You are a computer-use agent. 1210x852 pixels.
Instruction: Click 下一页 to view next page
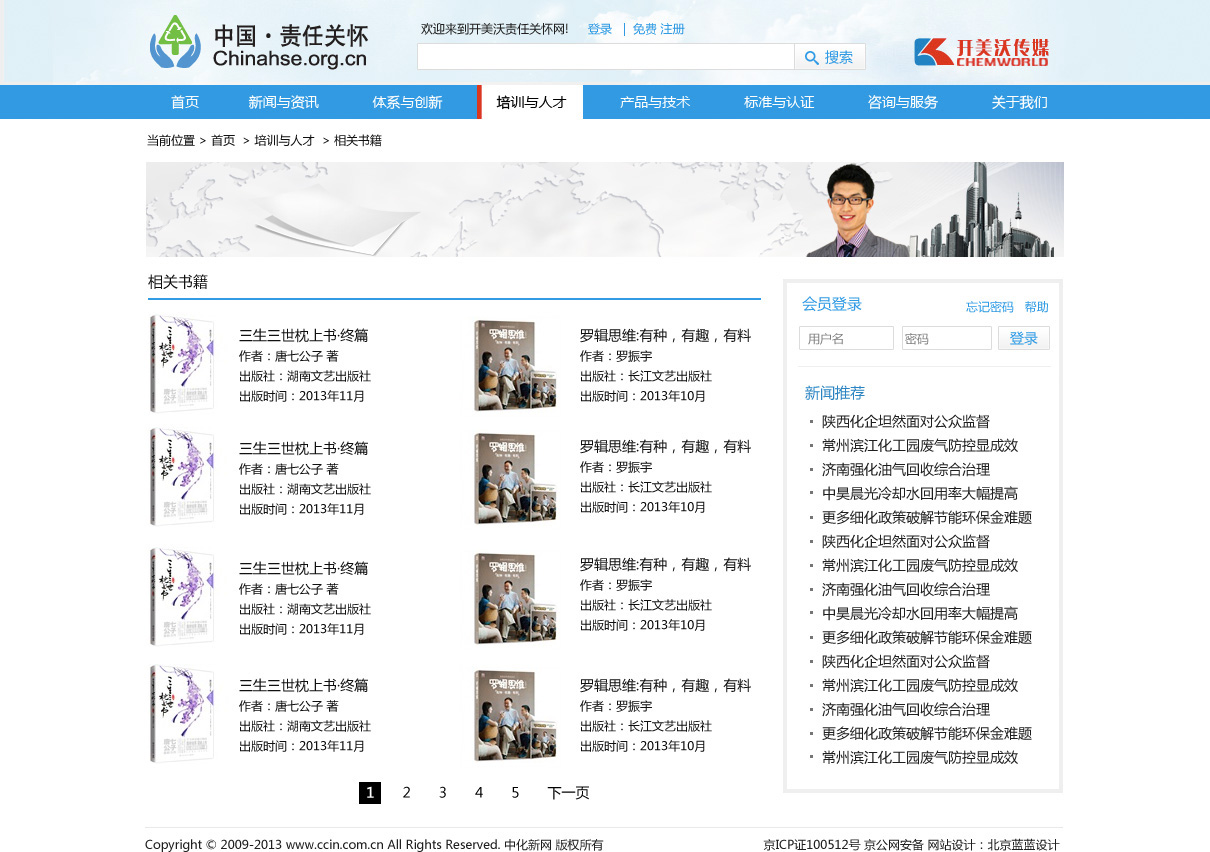566,792
